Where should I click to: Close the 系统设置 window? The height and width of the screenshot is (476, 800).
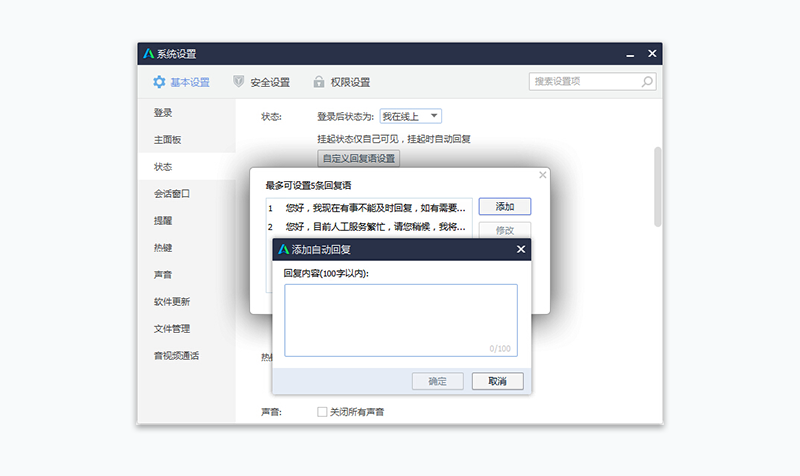(652, 54)
